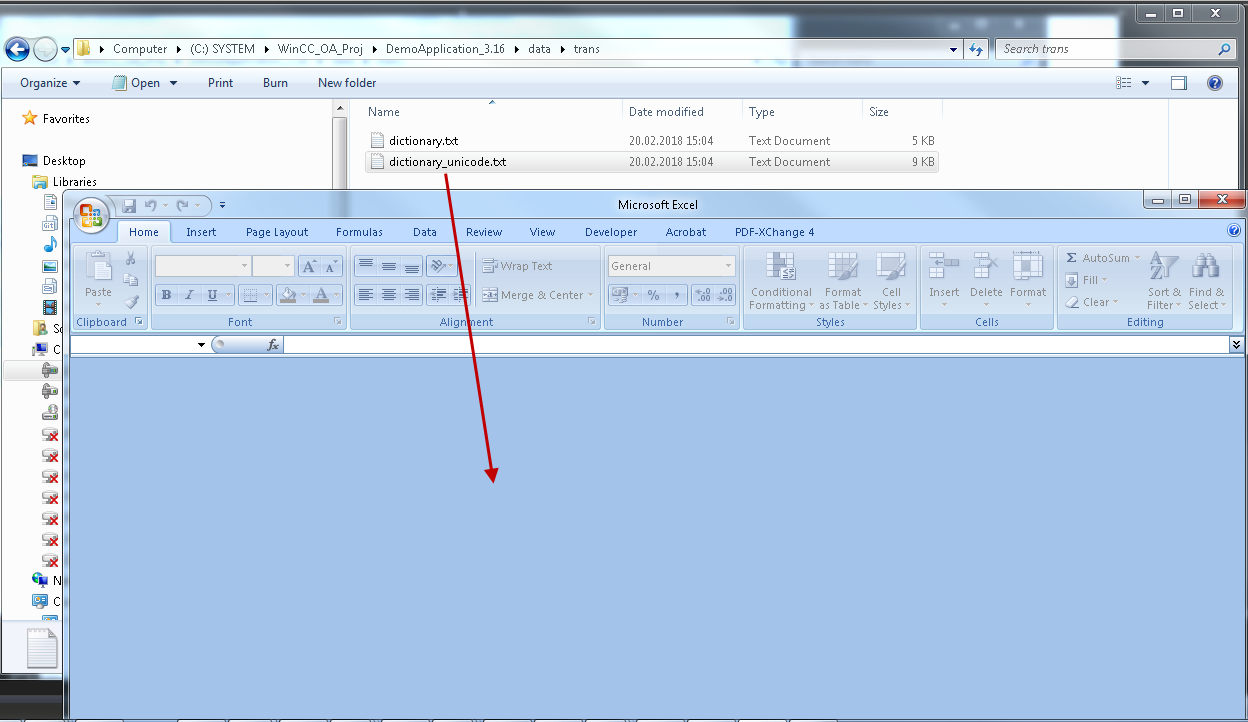Click the Insert Function fx button
The image size is (1248, 722).
[x=273, y=344]
